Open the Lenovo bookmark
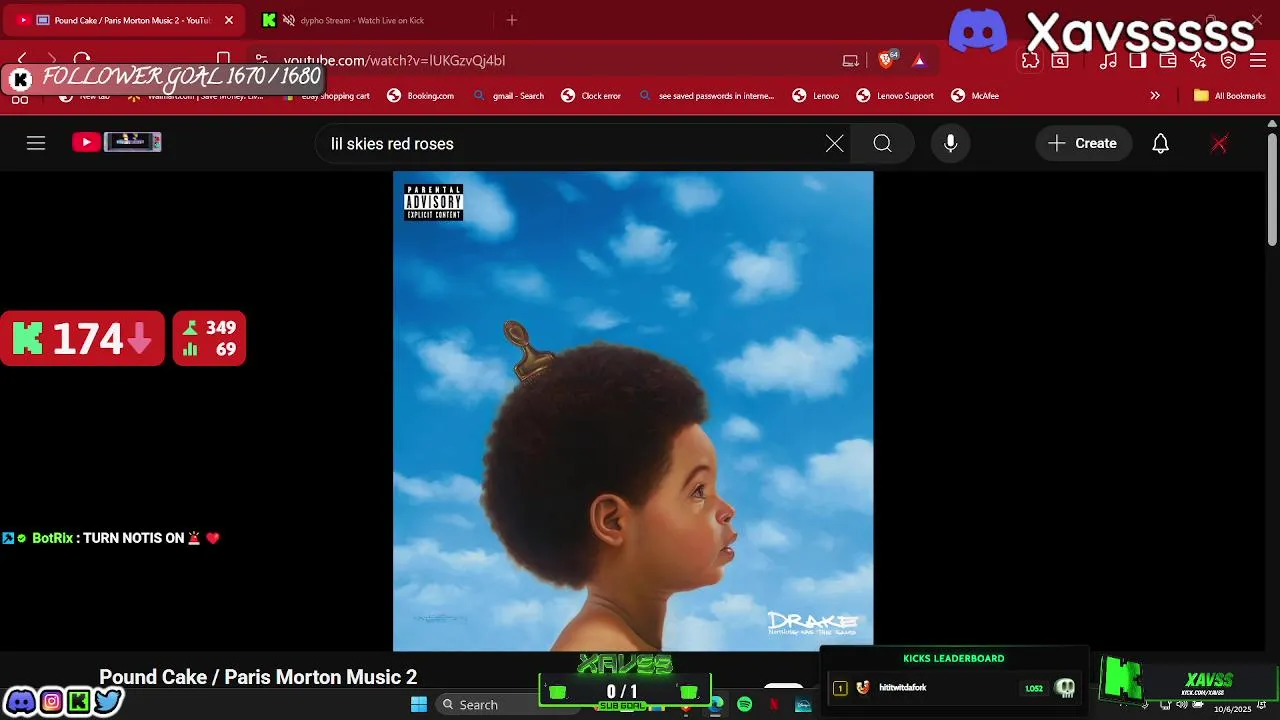The height and width of the screenshot is (720, 1280). pos(816,96)
